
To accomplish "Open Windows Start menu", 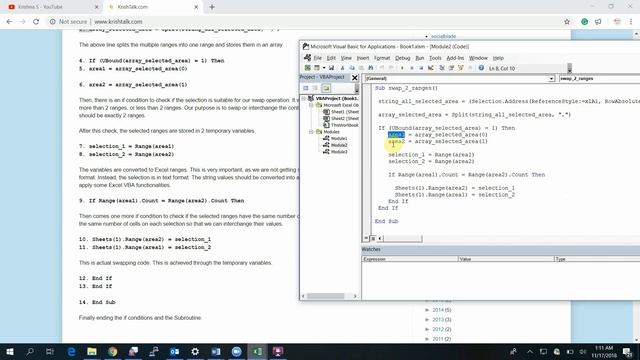I will click(x=10, y=351).
